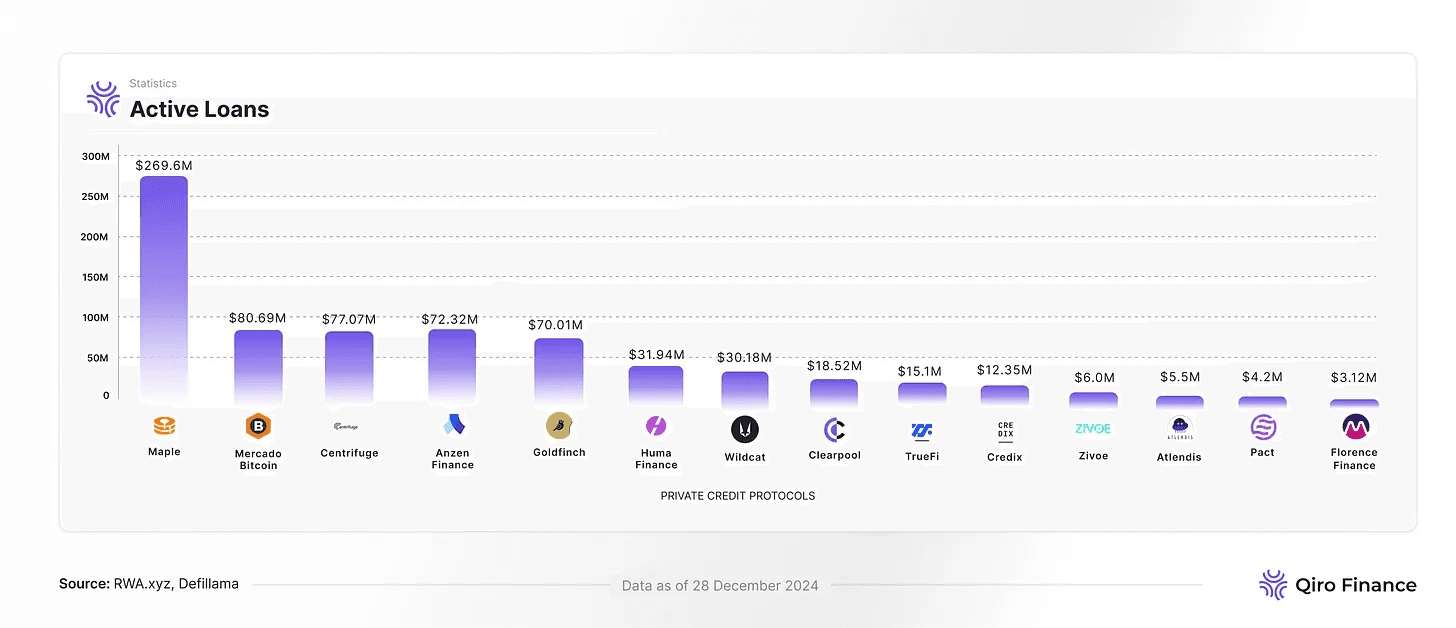
Task: Click the Atlendis name label
Action: pos(1180,457)
